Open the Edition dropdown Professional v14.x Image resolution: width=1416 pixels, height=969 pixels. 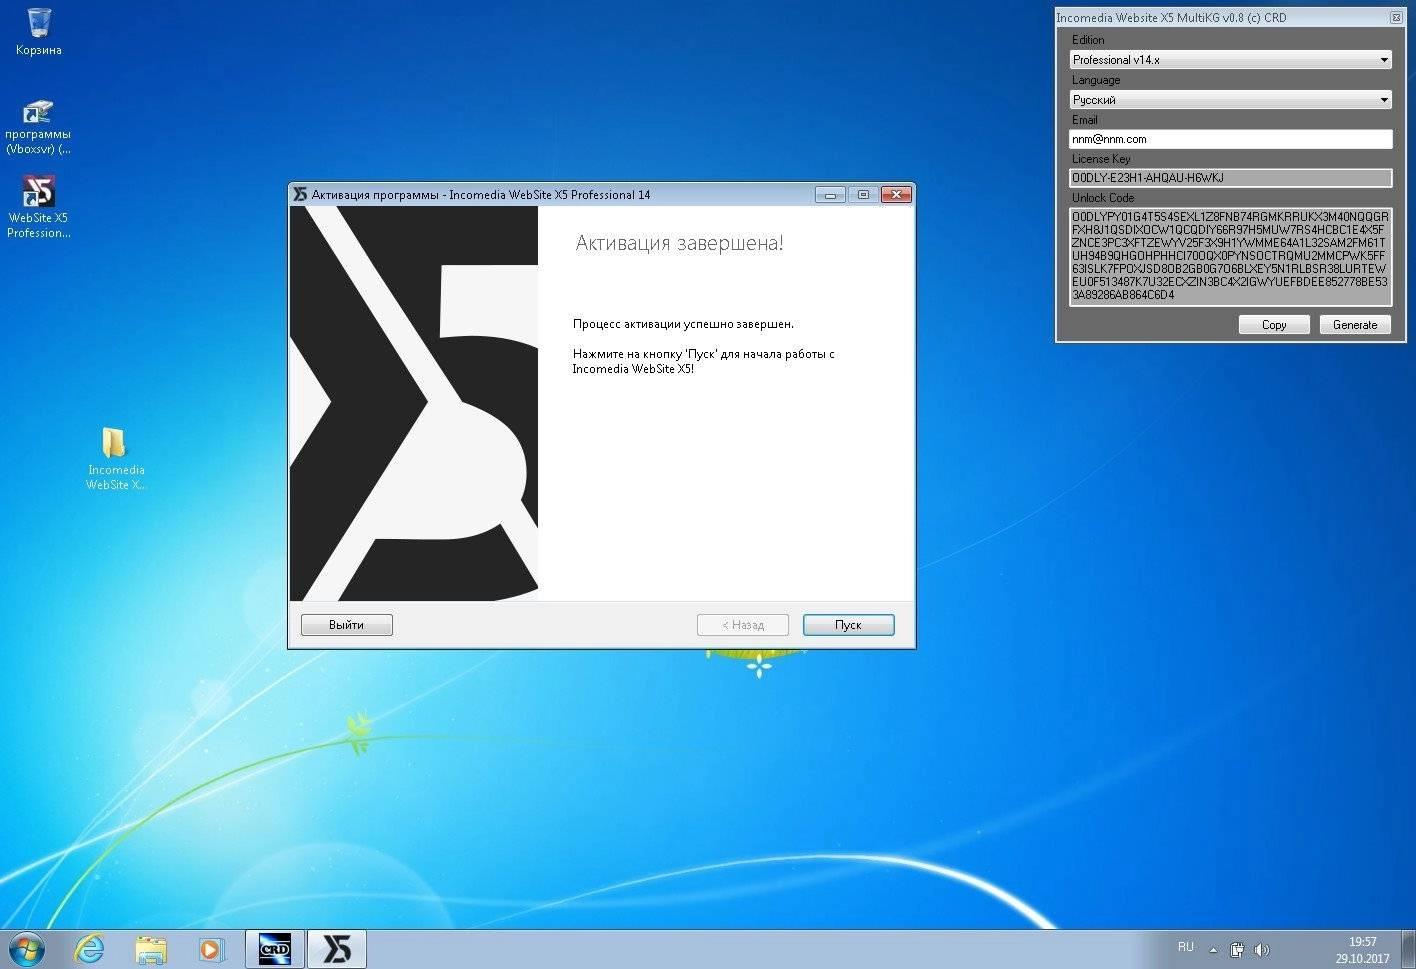(1230, 60)
